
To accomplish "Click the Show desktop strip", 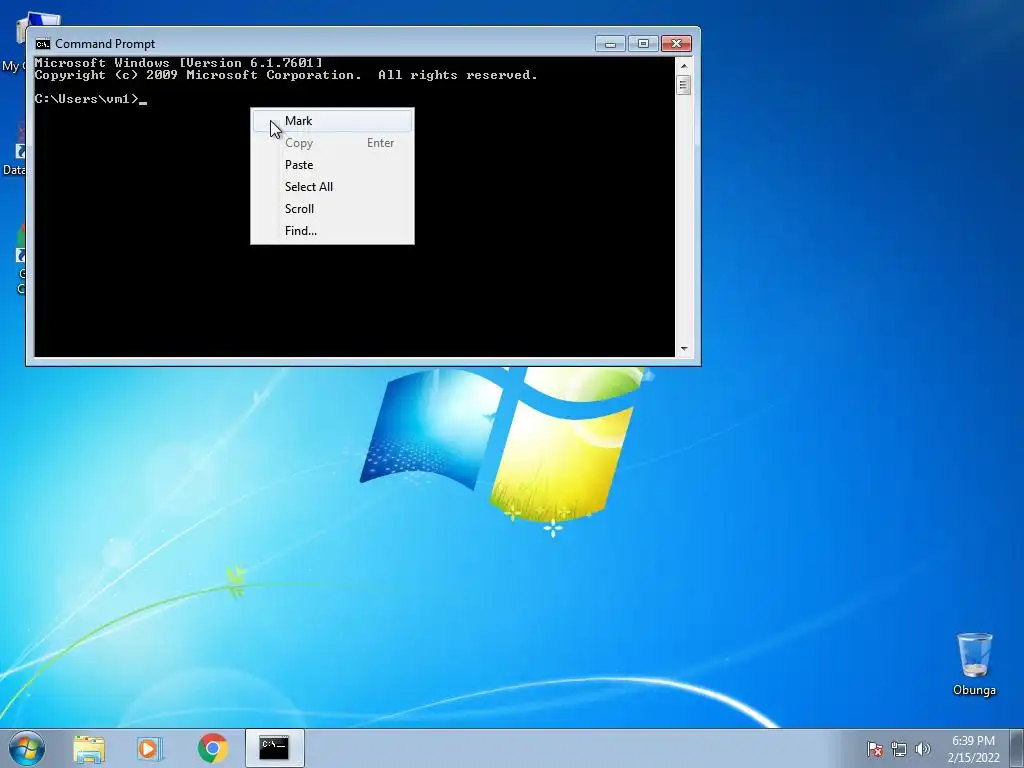I will [1017, 748].
